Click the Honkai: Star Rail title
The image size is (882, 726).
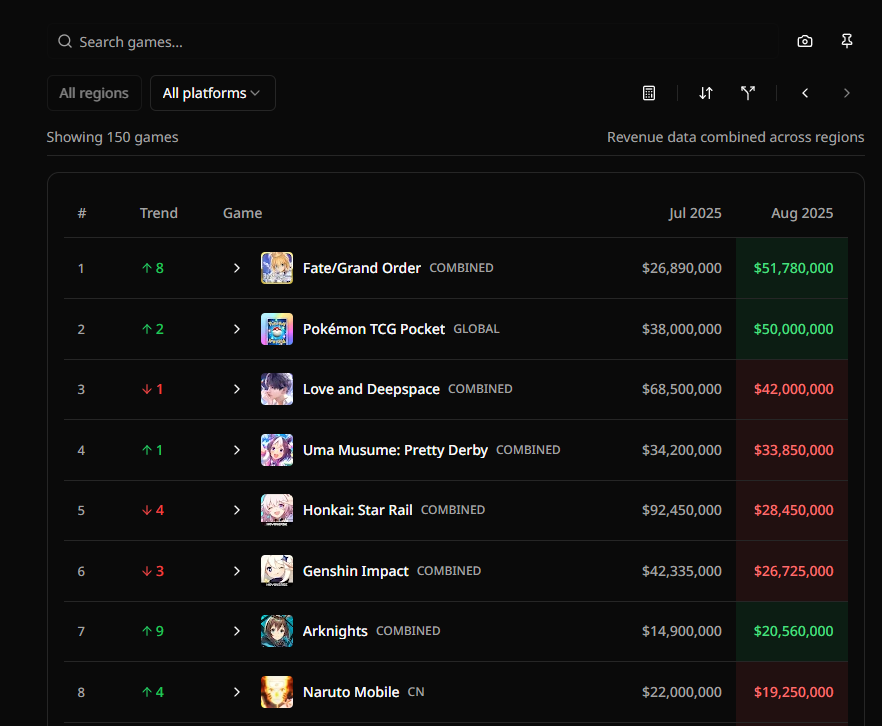point(358,510)
